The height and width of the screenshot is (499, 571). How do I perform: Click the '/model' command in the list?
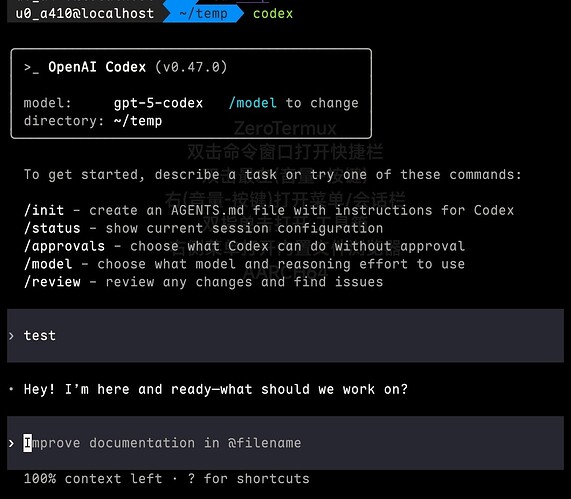48,264
